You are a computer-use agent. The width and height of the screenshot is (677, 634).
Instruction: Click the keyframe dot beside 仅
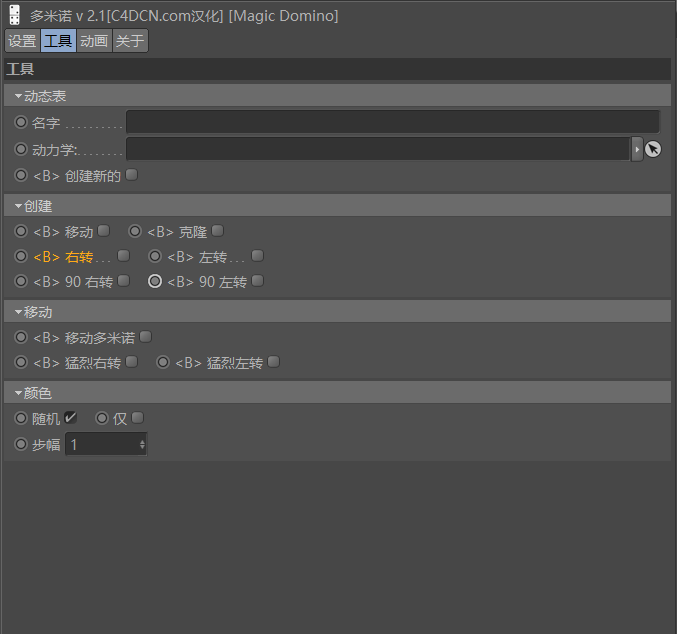tap(102, 418)
